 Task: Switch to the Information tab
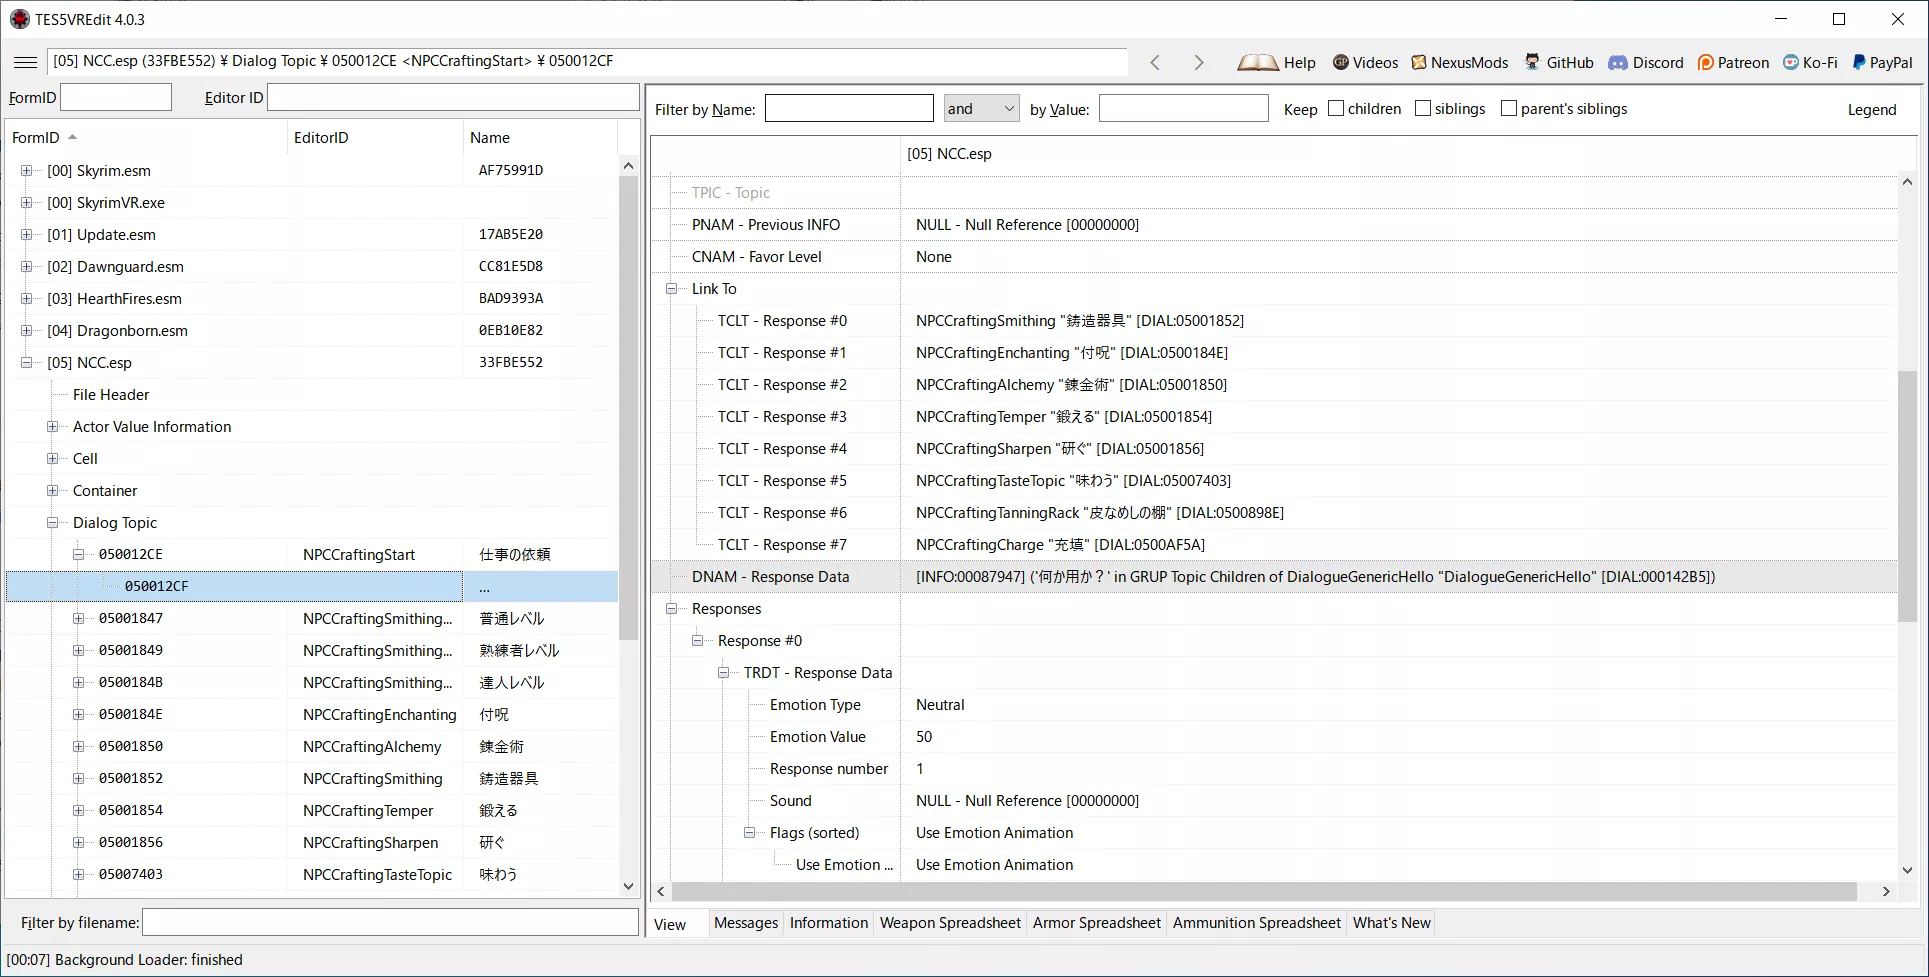point(829,923)
